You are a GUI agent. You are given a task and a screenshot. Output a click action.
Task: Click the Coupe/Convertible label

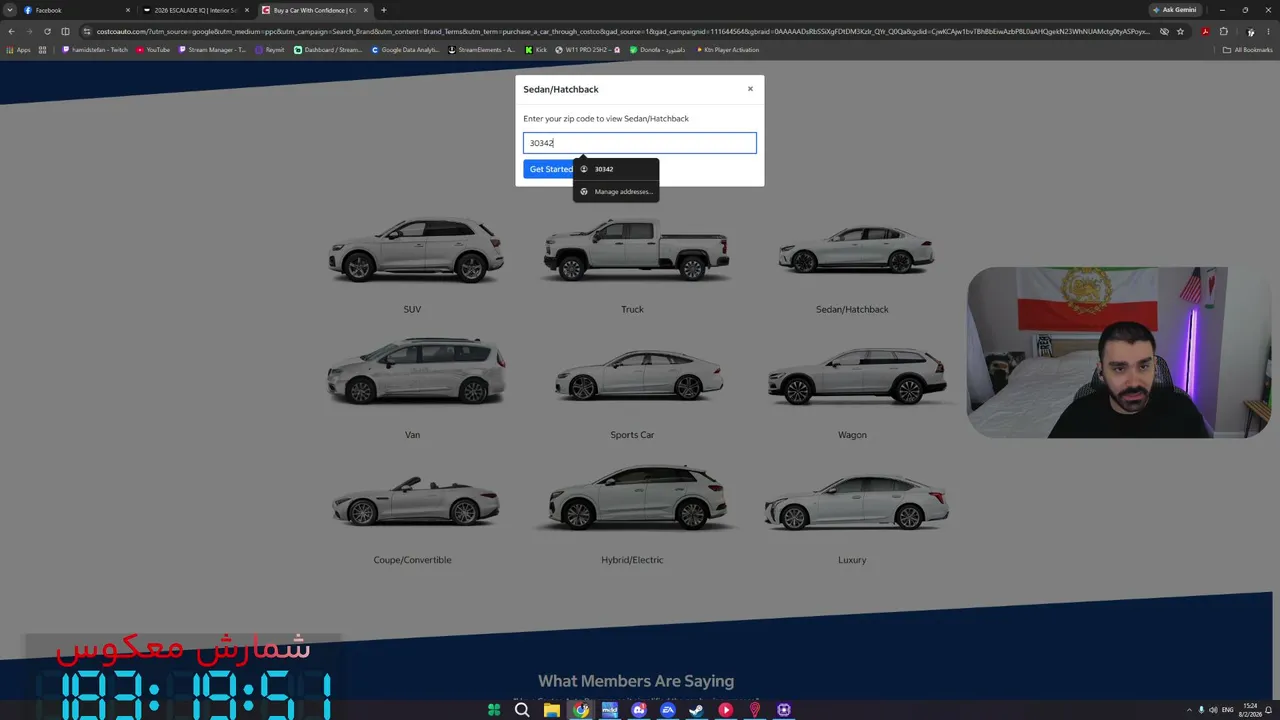coord(412,560)
